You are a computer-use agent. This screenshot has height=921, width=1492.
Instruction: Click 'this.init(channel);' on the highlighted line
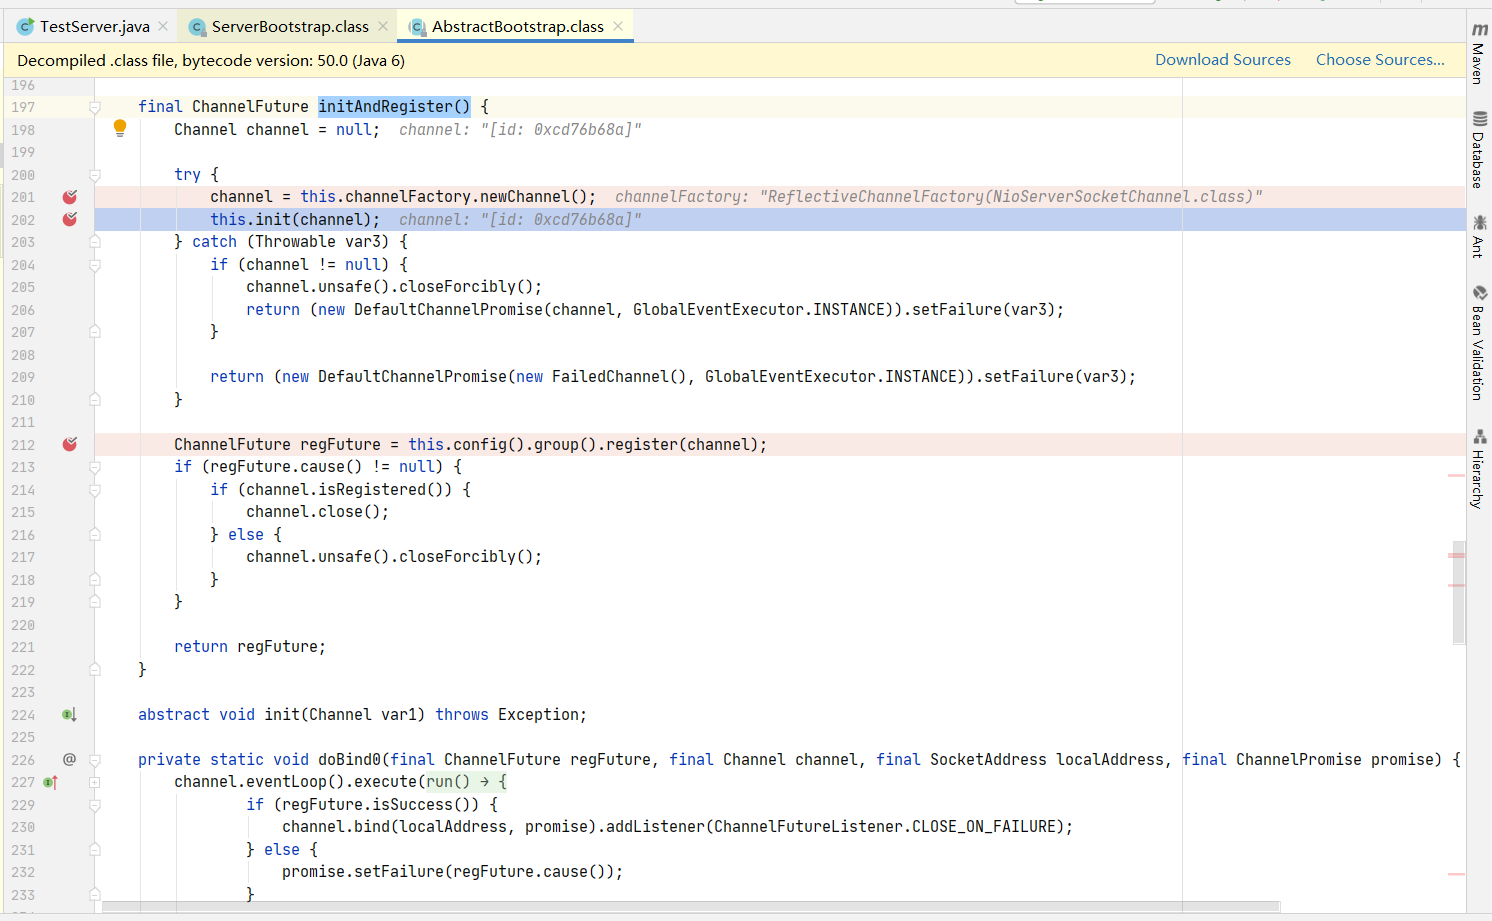click(x=295, y=220)
